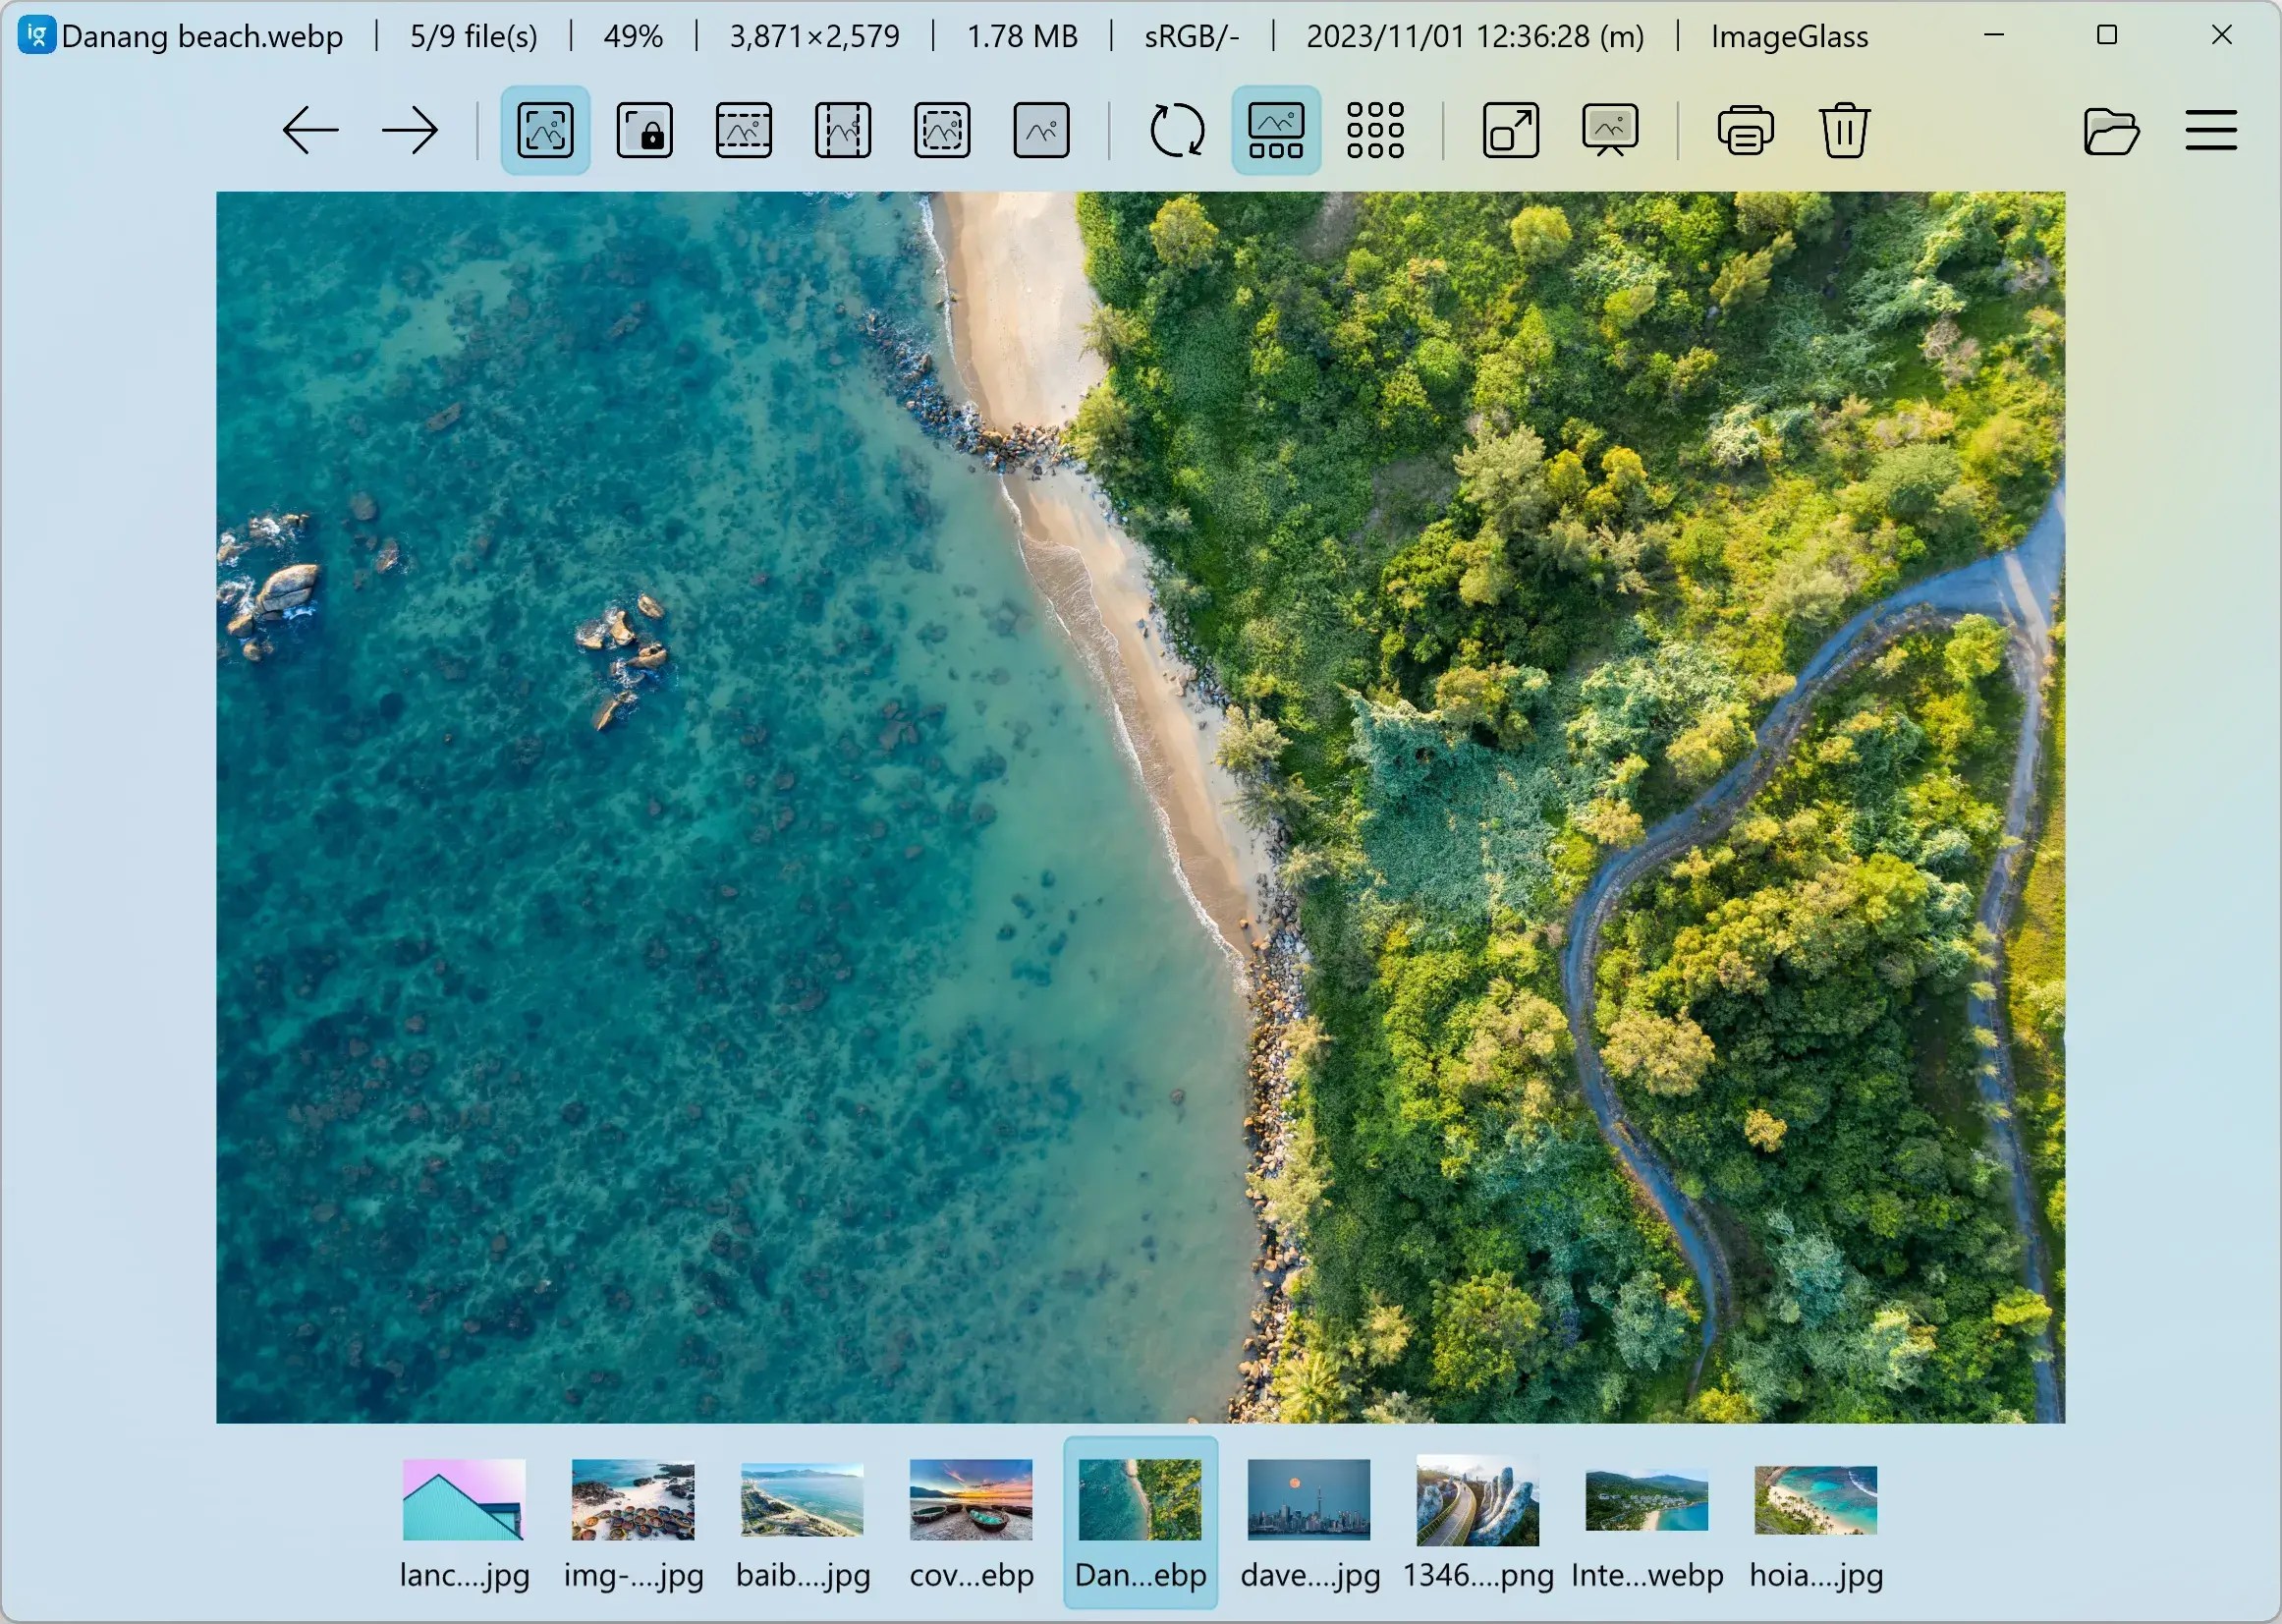The width and height of the screenshot is (2282, 1624).
Task: Open the hoia....jpg thumbnail
Action: pyautogui.click(x=1815, y=1501)
